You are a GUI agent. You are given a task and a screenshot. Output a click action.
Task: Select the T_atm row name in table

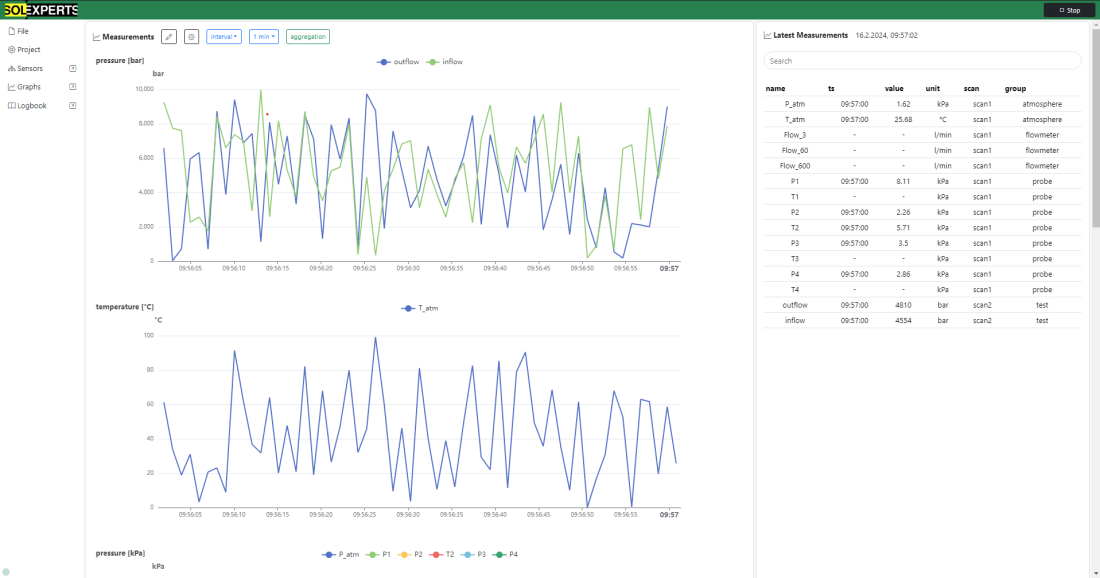795,119
